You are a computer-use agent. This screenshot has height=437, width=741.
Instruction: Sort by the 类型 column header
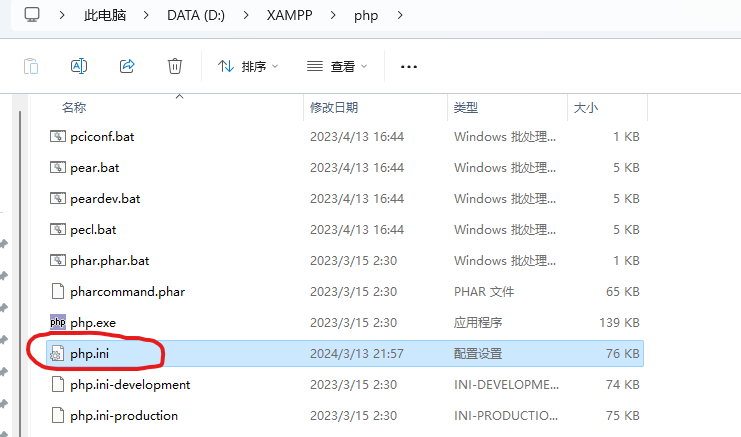click(x=465, y=108)
